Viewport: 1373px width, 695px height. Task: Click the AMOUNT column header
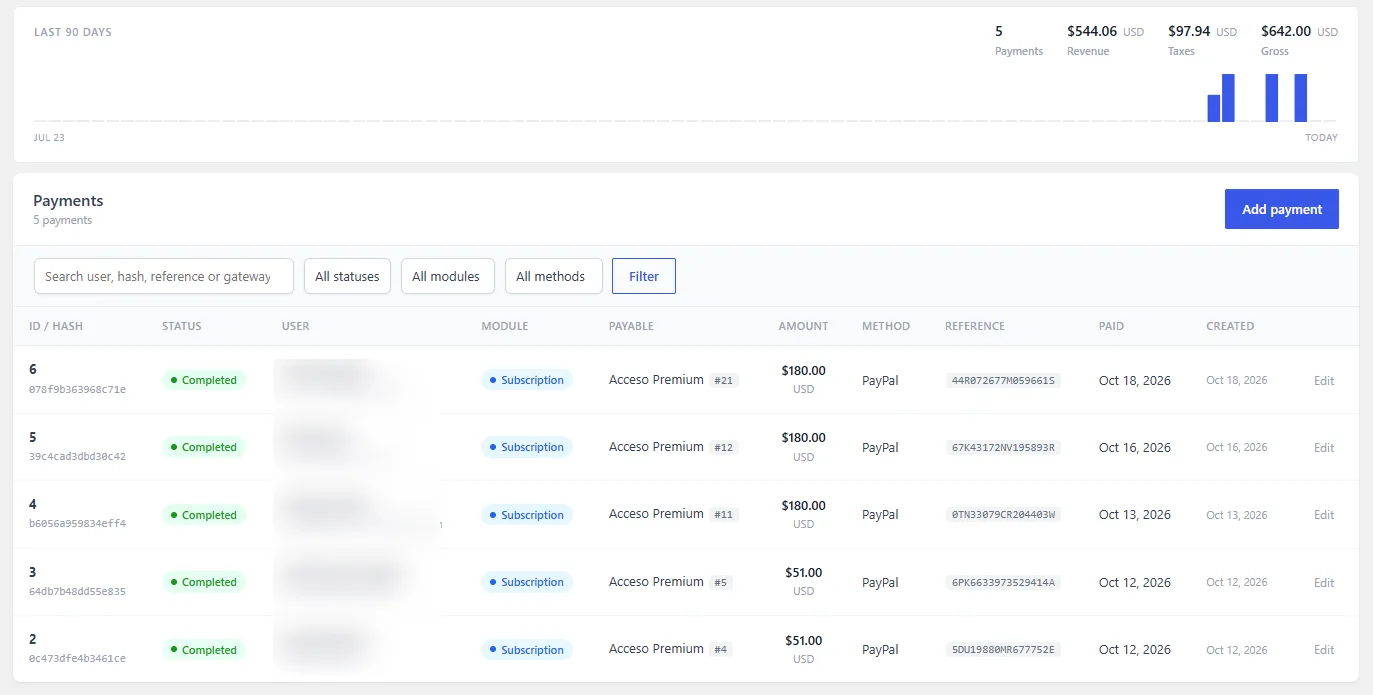click(x=803, y=326)
